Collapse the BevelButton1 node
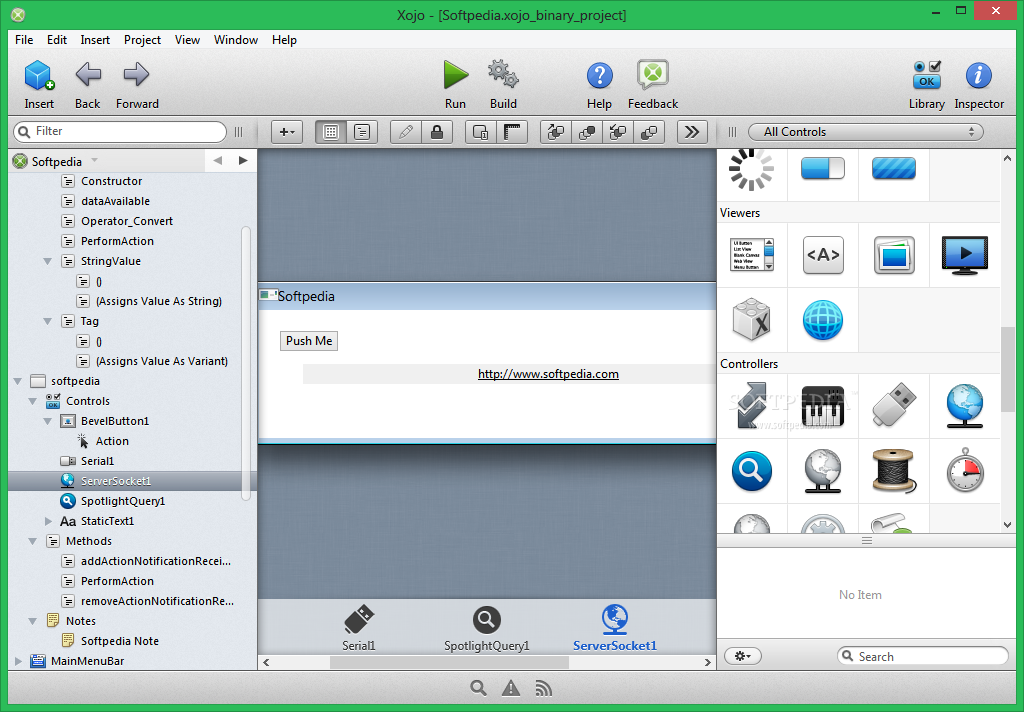 coord(48,421)
